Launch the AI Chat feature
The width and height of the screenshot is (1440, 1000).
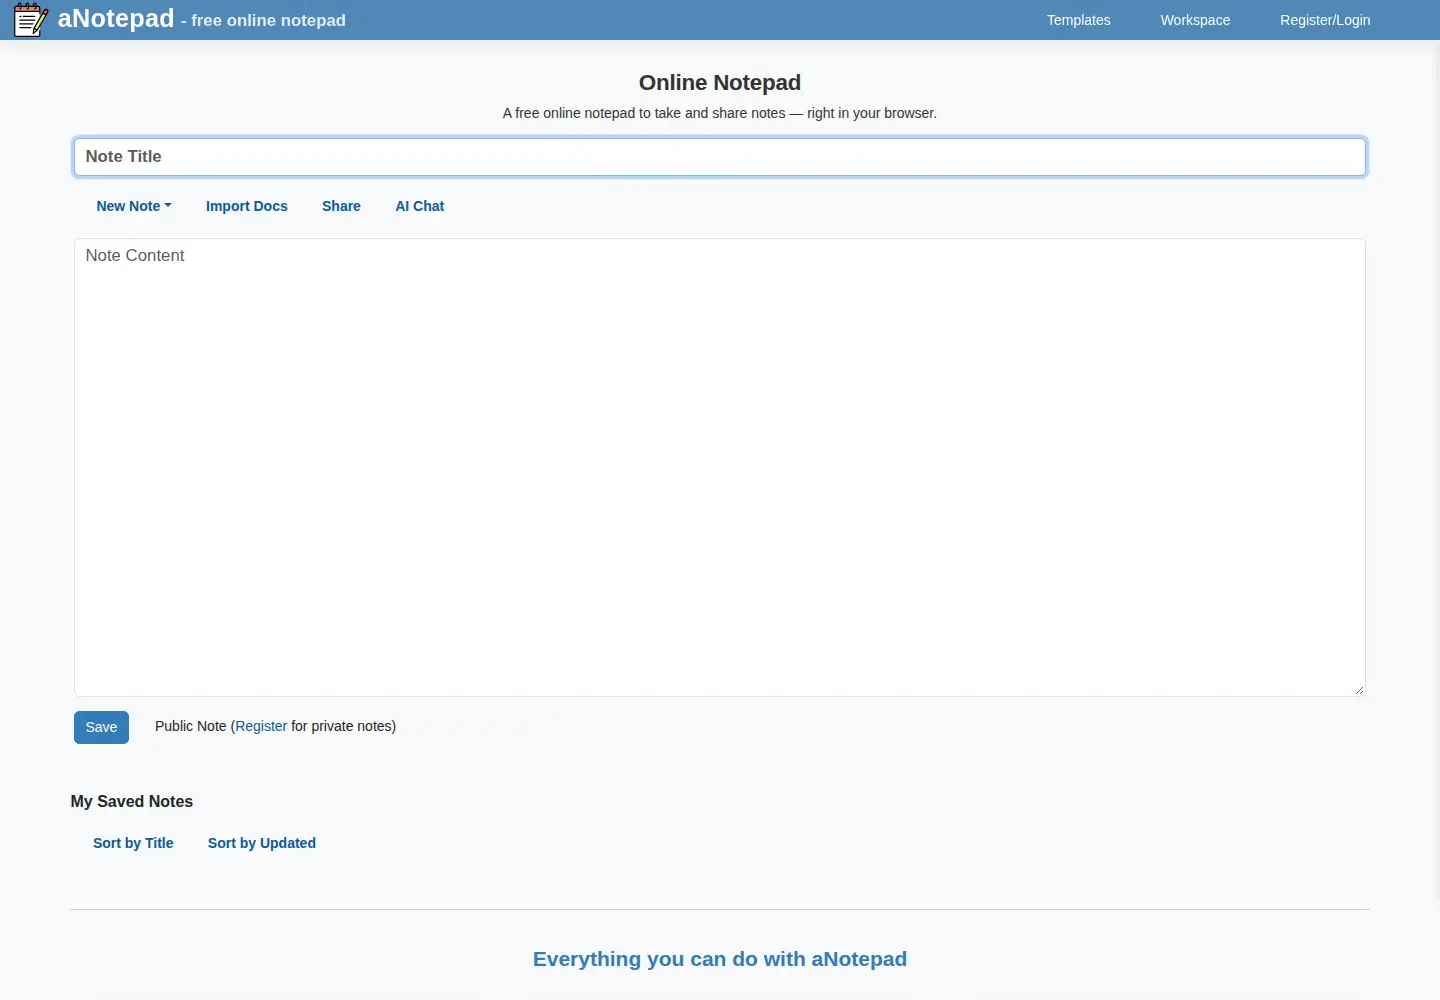pos(420,206)
